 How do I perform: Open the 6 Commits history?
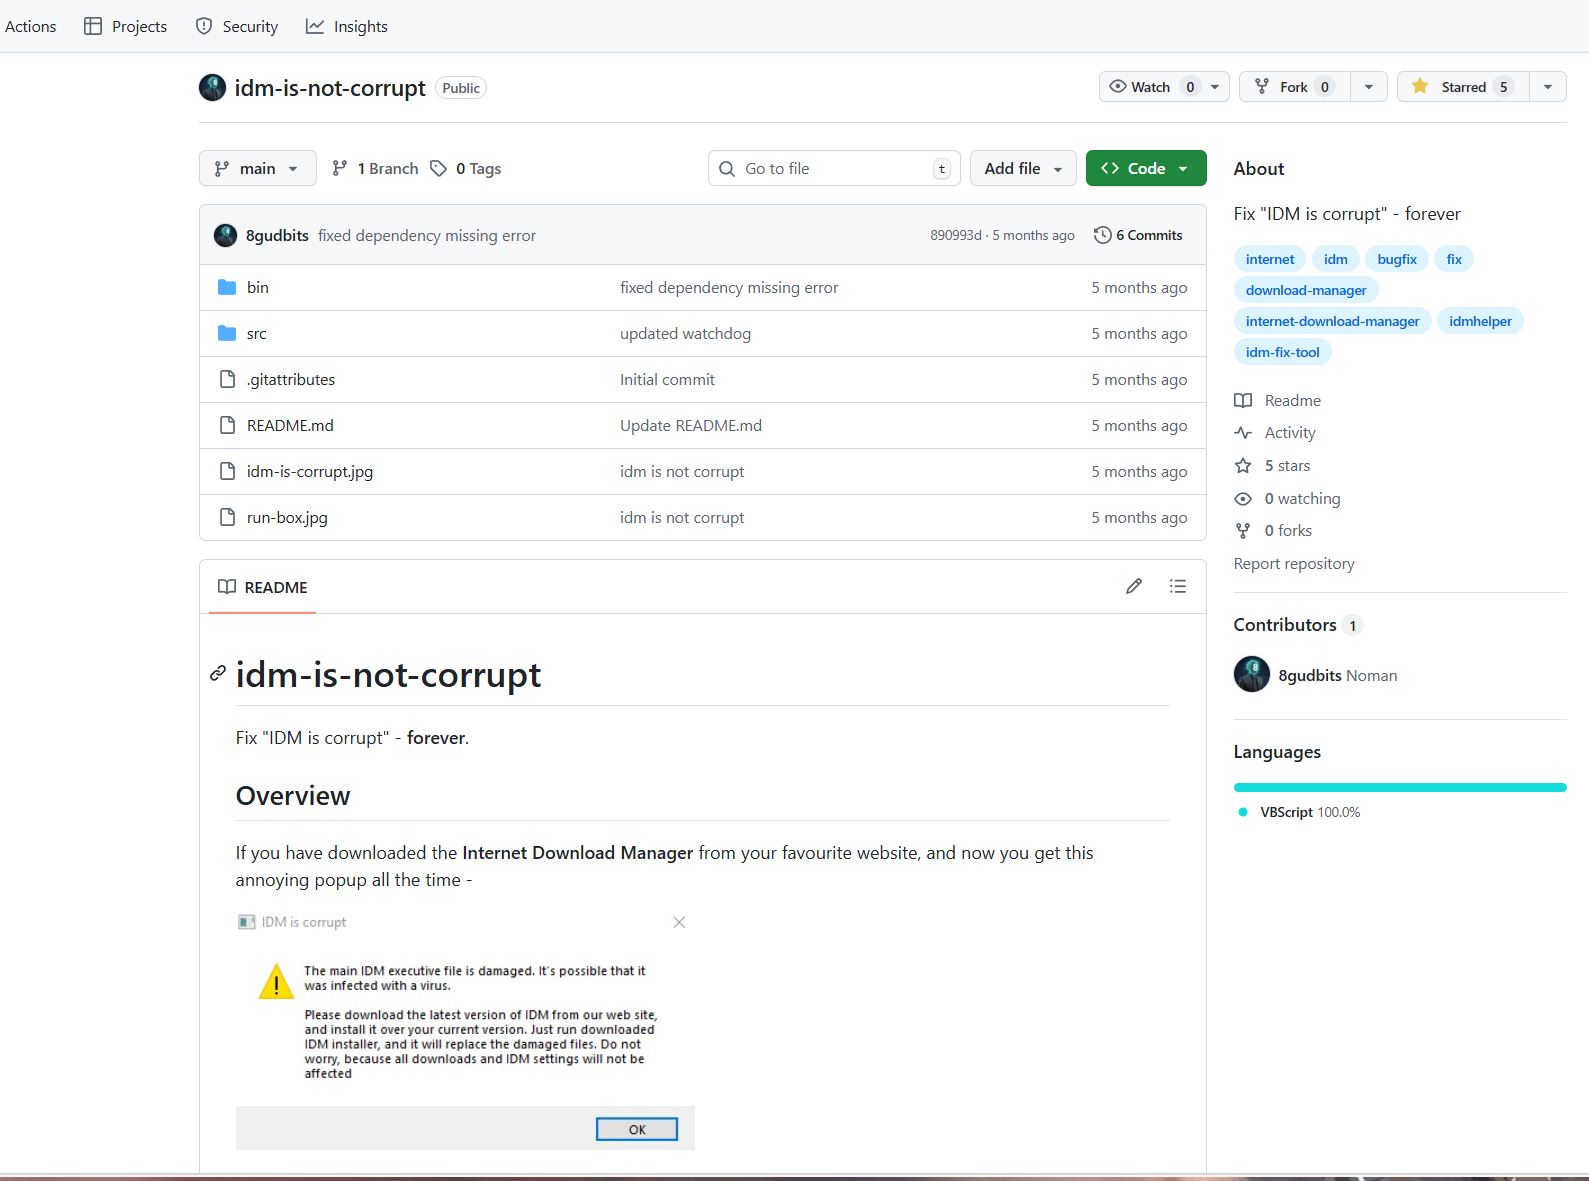[1138, 235]
